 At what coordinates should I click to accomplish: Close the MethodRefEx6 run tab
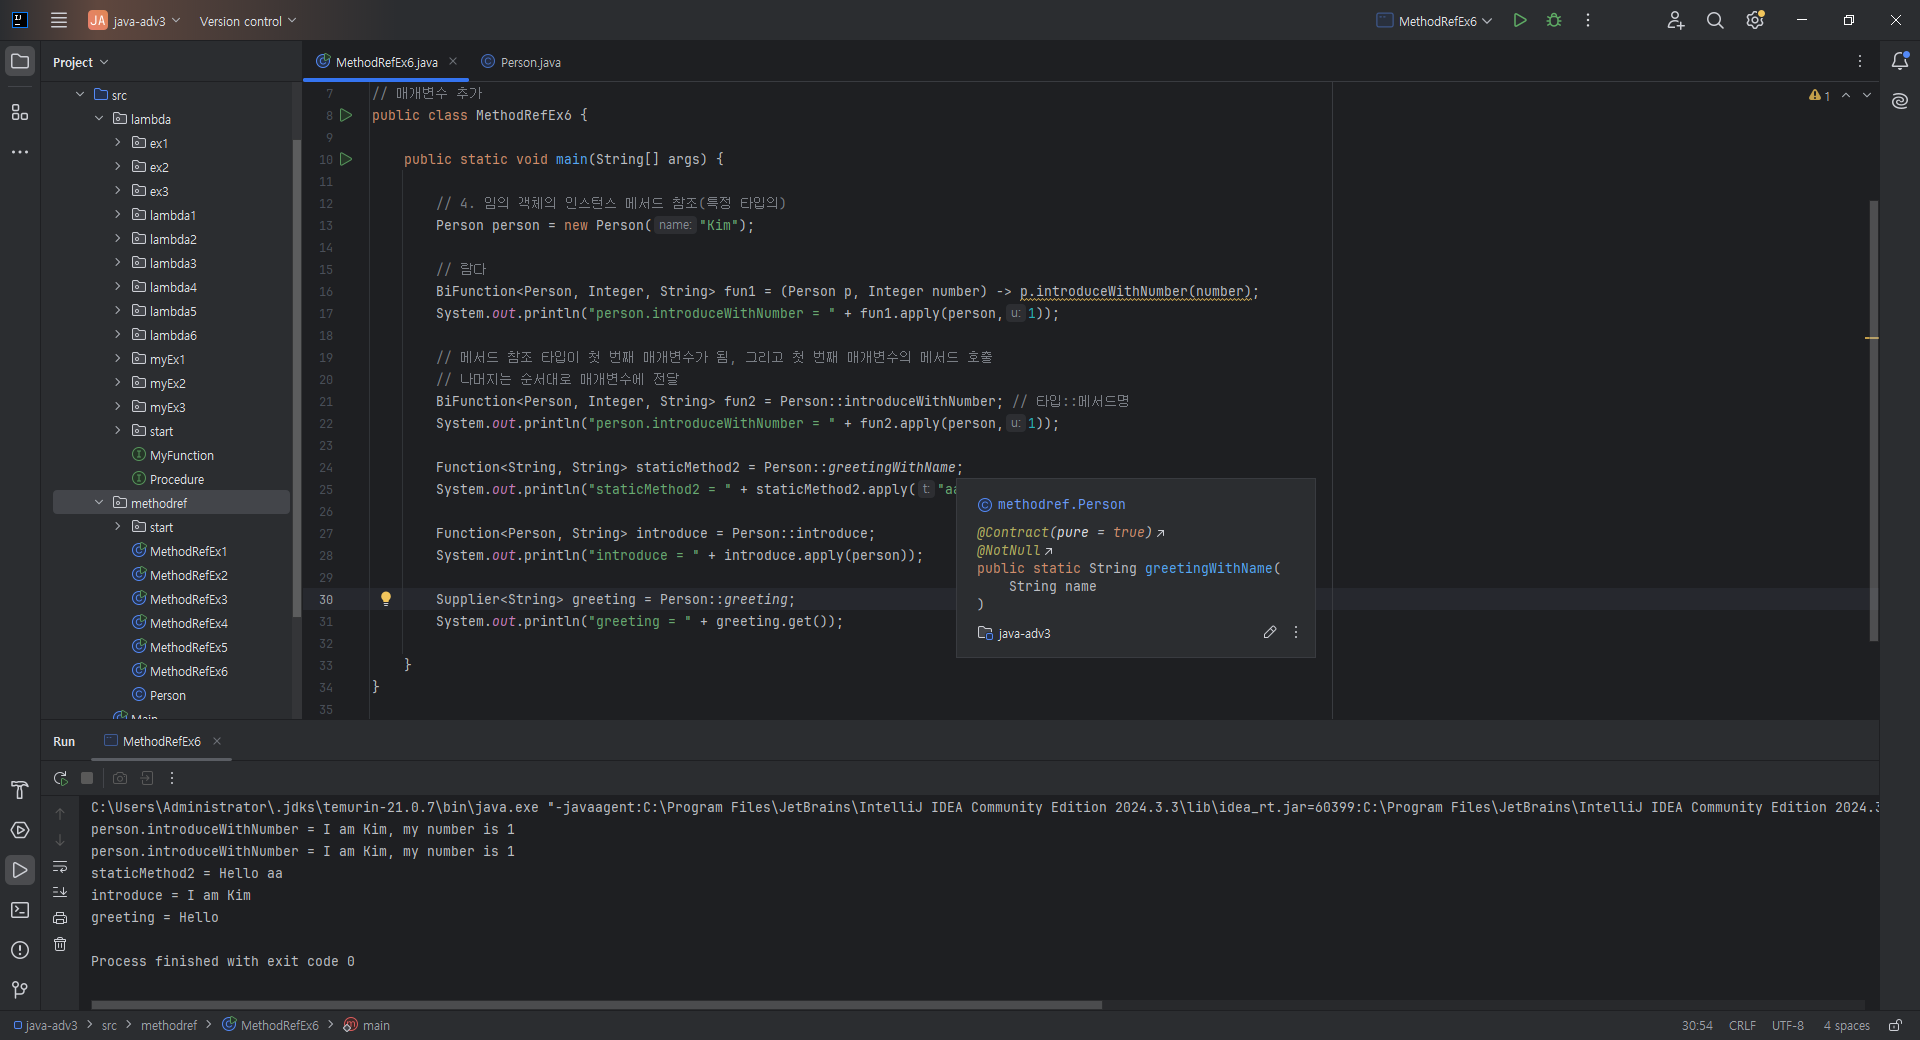coord(217,741)
